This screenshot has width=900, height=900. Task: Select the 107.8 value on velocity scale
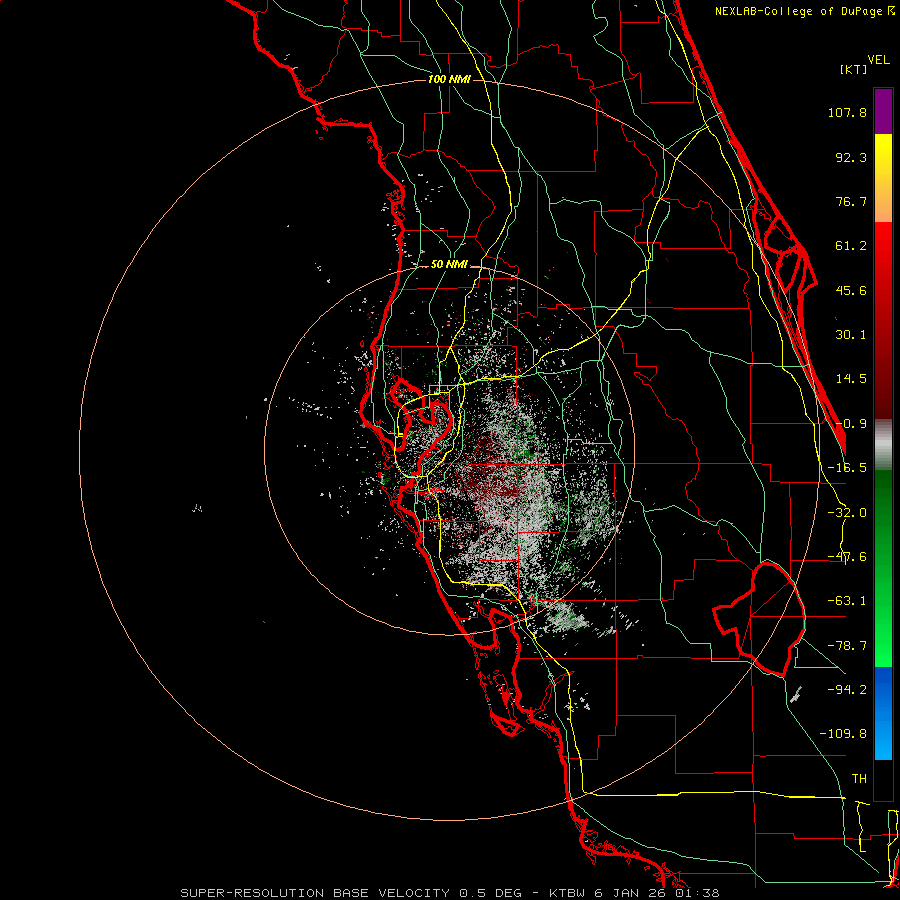[x=847, y=112]
